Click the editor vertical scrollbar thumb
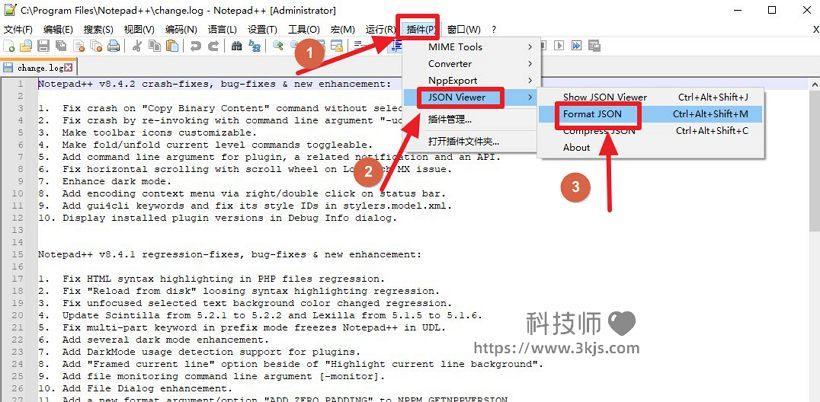 pos(814,160)
